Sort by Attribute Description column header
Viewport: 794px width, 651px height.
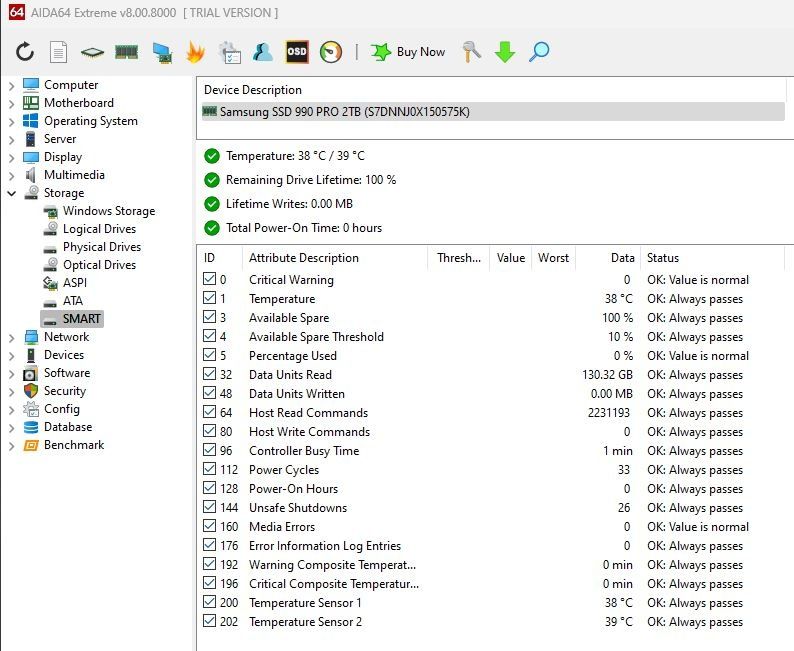point(335,258)
